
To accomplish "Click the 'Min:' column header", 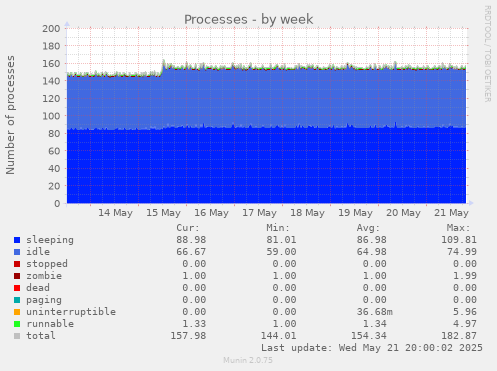I will tap(278, 228).
